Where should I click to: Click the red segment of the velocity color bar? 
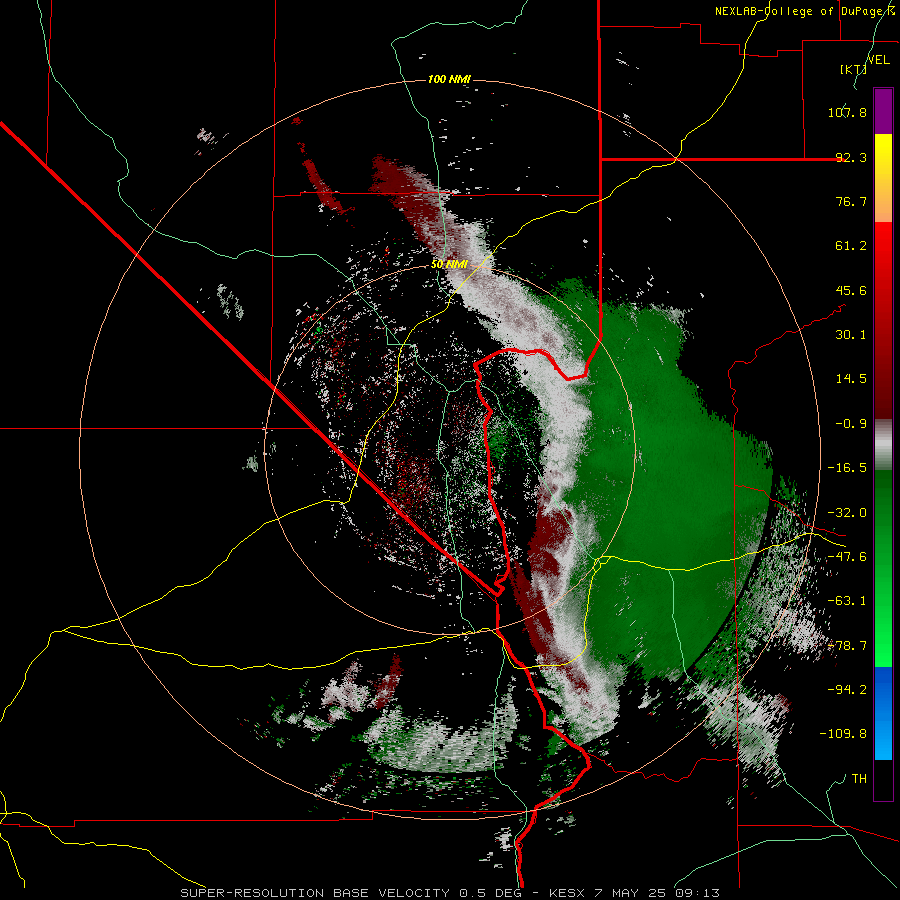point(883,320)
